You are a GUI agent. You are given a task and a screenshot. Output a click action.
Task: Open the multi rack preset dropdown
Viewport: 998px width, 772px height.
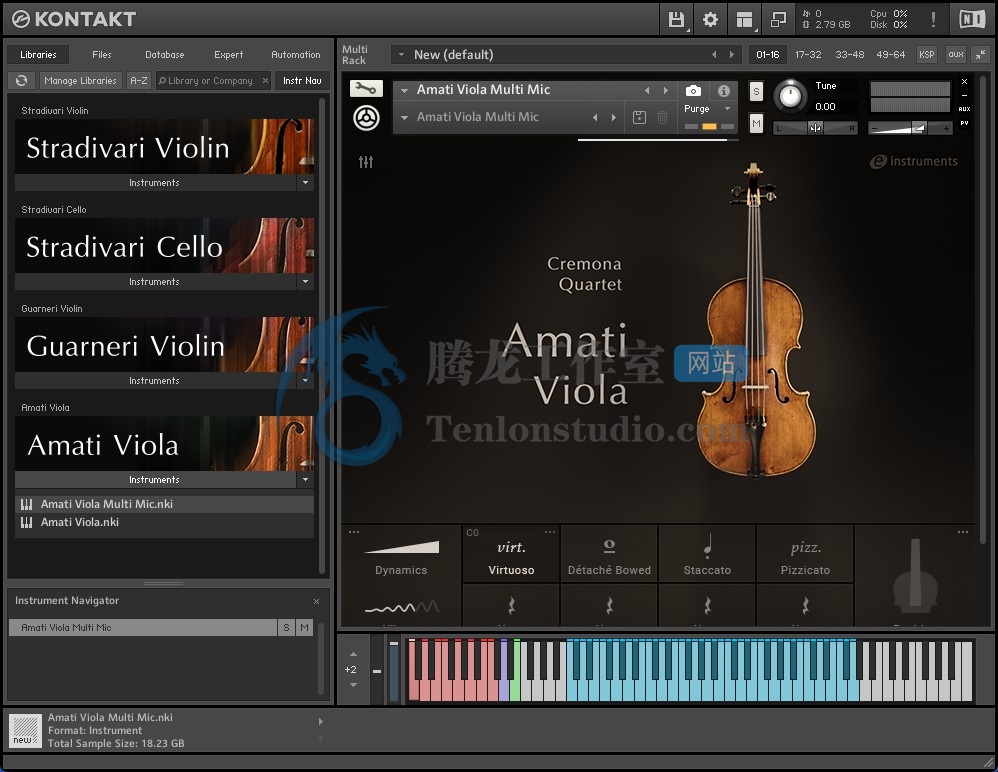click(x=402, y=55)
